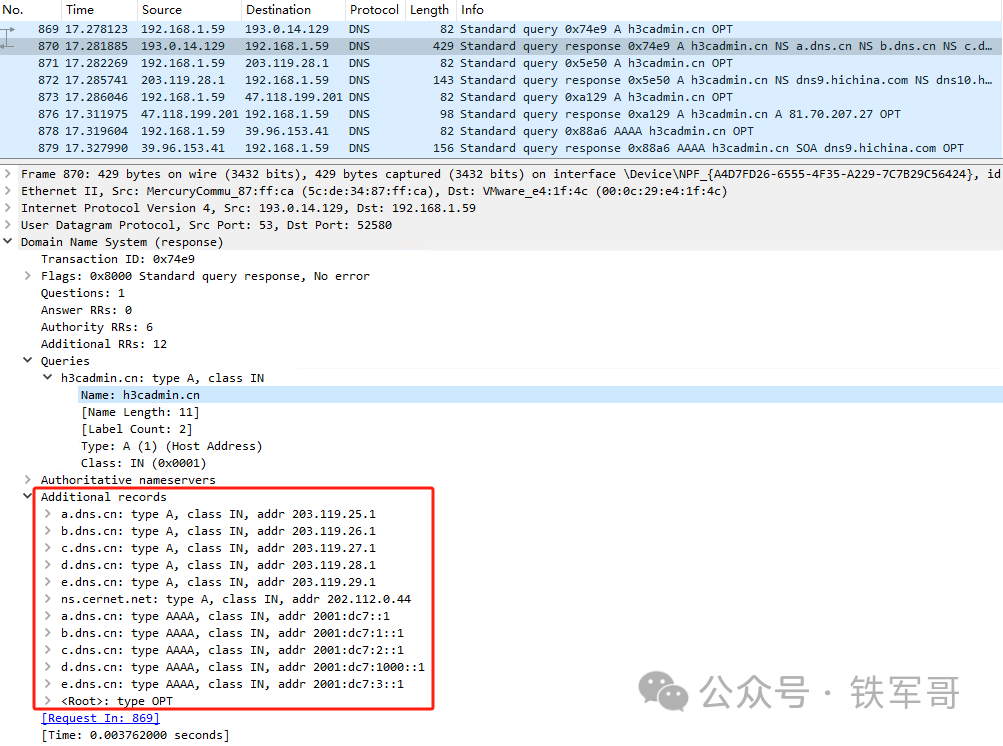
Task: Expand d.dns.cn type A record 203.119.28.1
Action: tap(47, 564)
